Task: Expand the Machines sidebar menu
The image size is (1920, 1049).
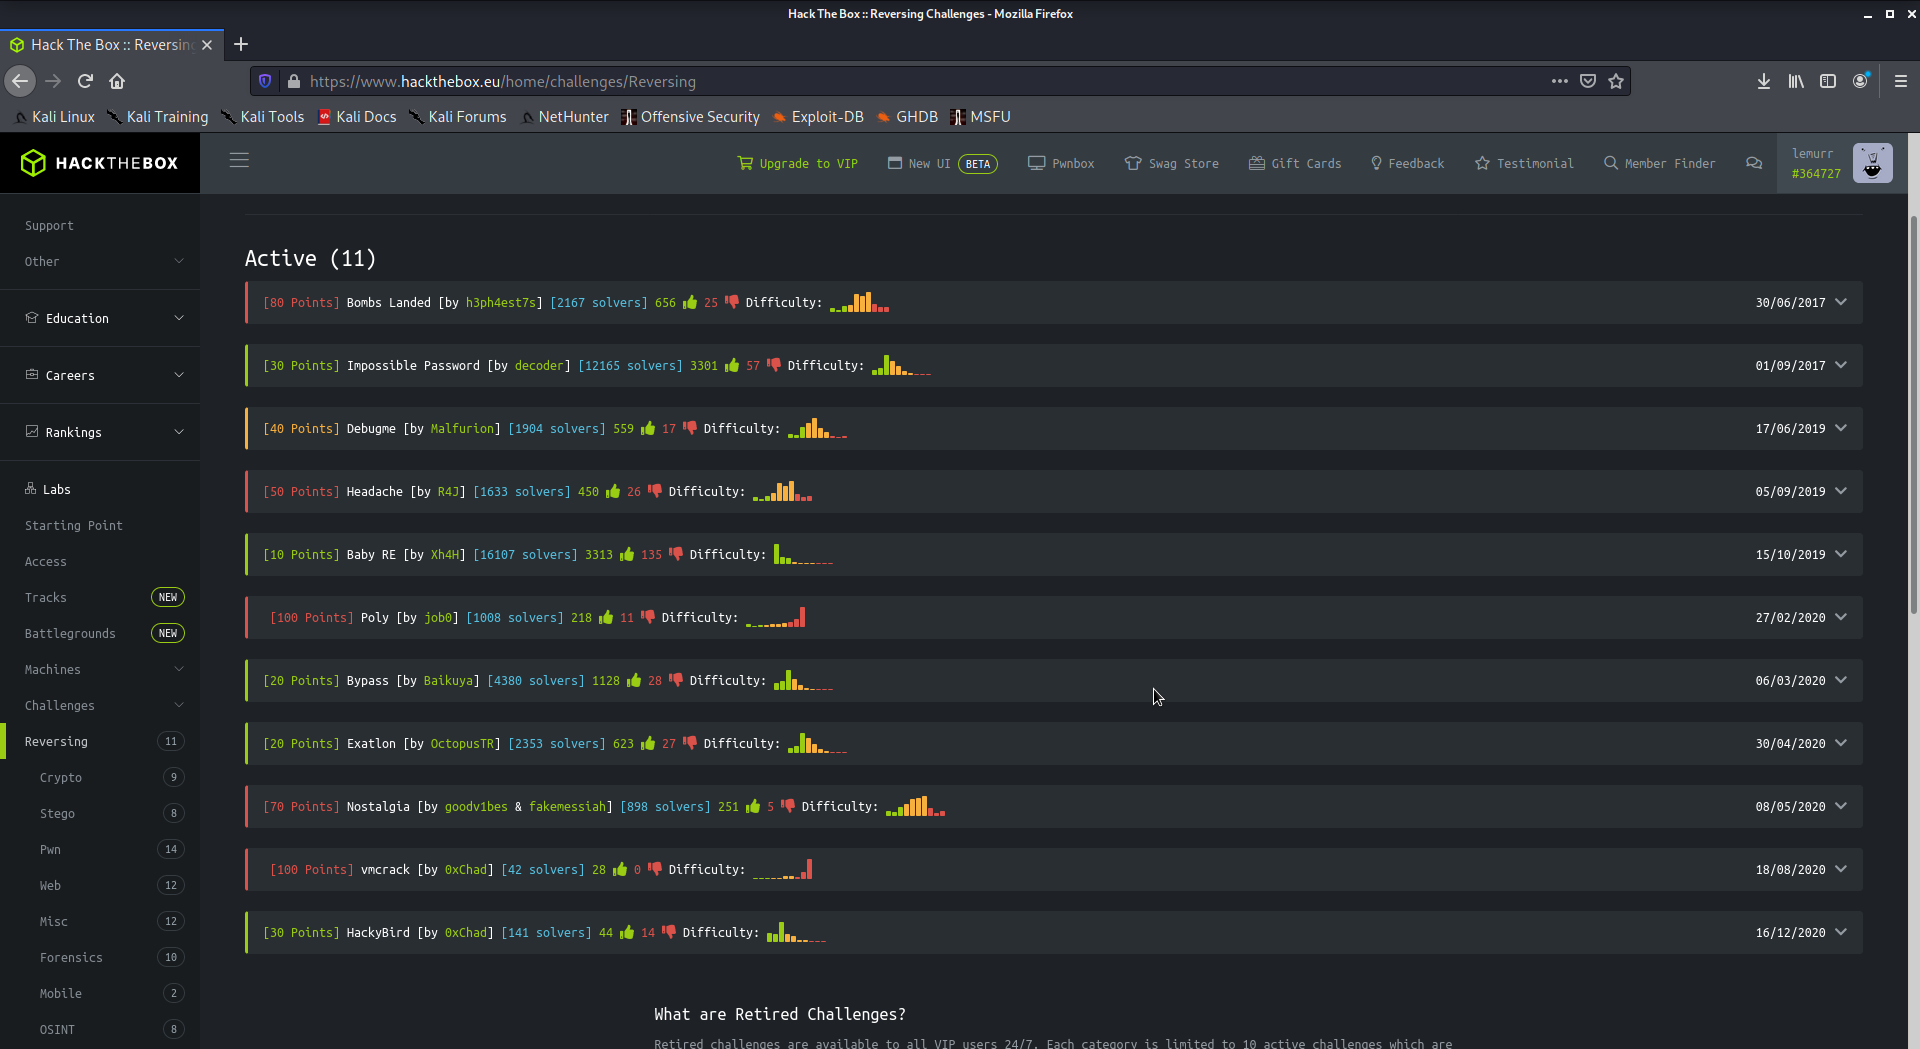Action: click(x=100, y=669)
